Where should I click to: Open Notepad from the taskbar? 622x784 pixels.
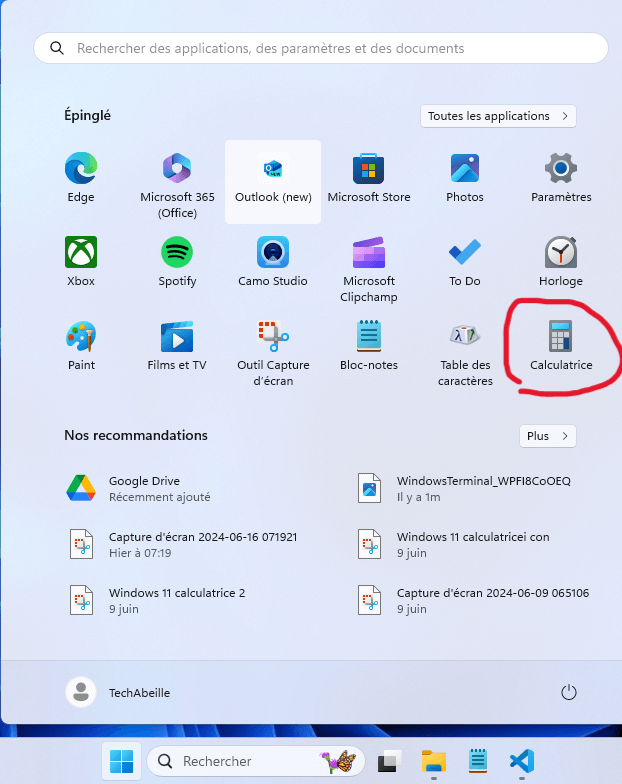pyautogui.click(x=478, y=761)
